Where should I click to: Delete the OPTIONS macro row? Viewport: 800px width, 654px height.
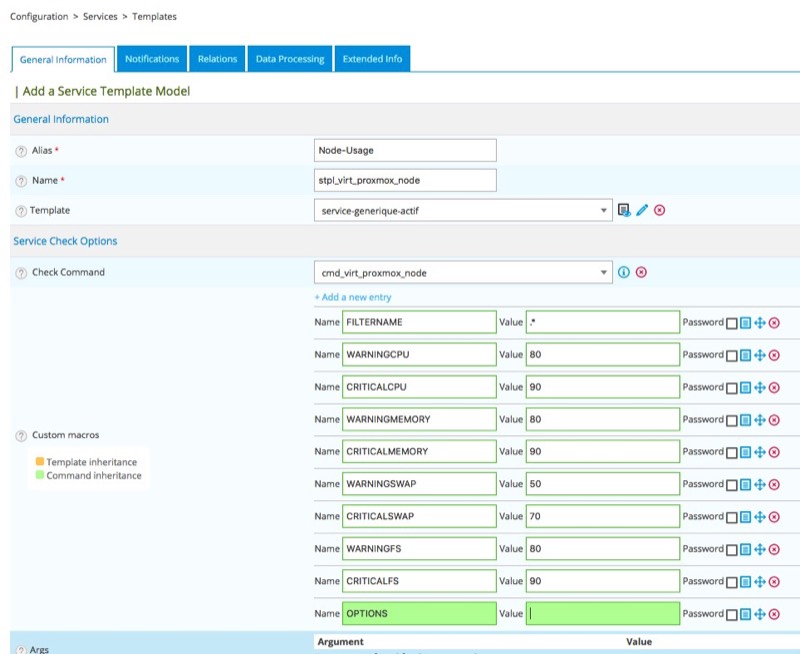(774, 614)
